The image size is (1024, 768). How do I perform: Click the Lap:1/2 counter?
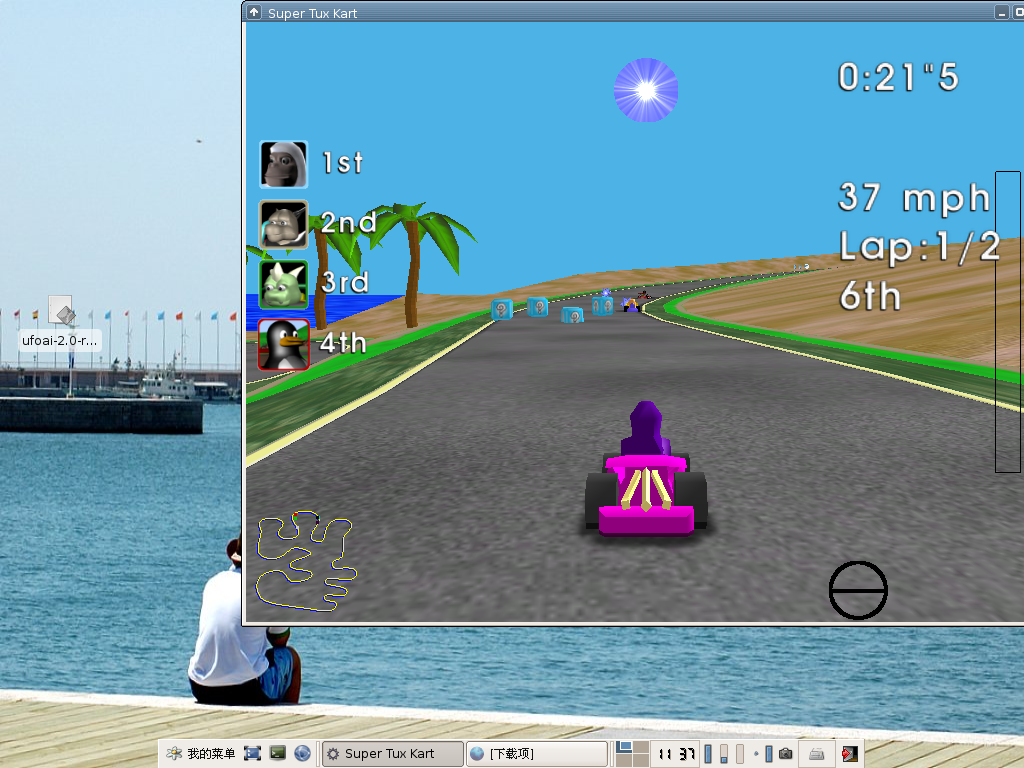coord(920,247)
